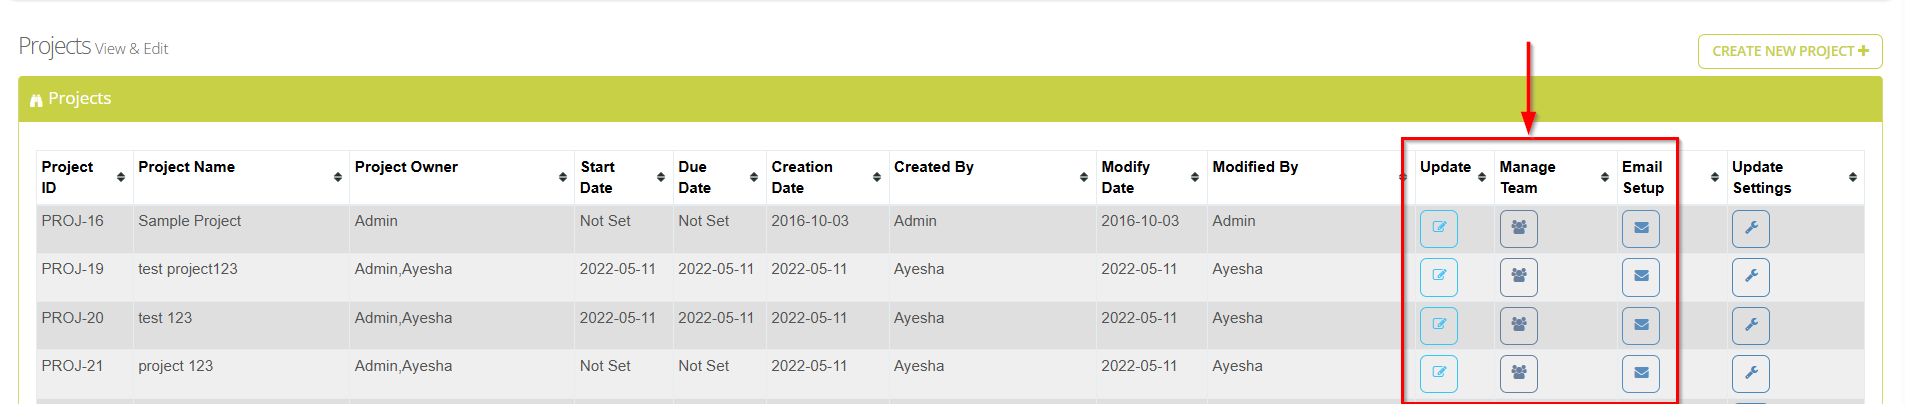Image resolution: width=1905 pixels, height=404 pixels.
Task: Click the Projects panel header title
Action: [x=79, y=98]
